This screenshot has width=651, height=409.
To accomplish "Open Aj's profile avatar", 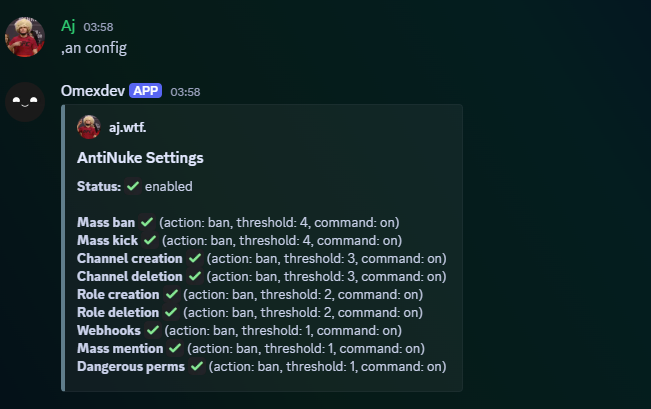I will tap(24, 37).
